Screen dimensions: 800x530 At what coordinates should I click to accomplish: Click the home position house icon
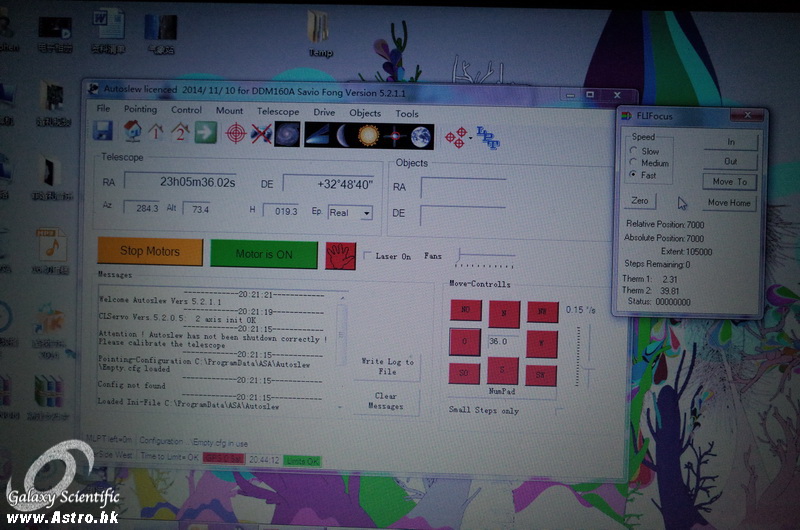click(131, 132)
